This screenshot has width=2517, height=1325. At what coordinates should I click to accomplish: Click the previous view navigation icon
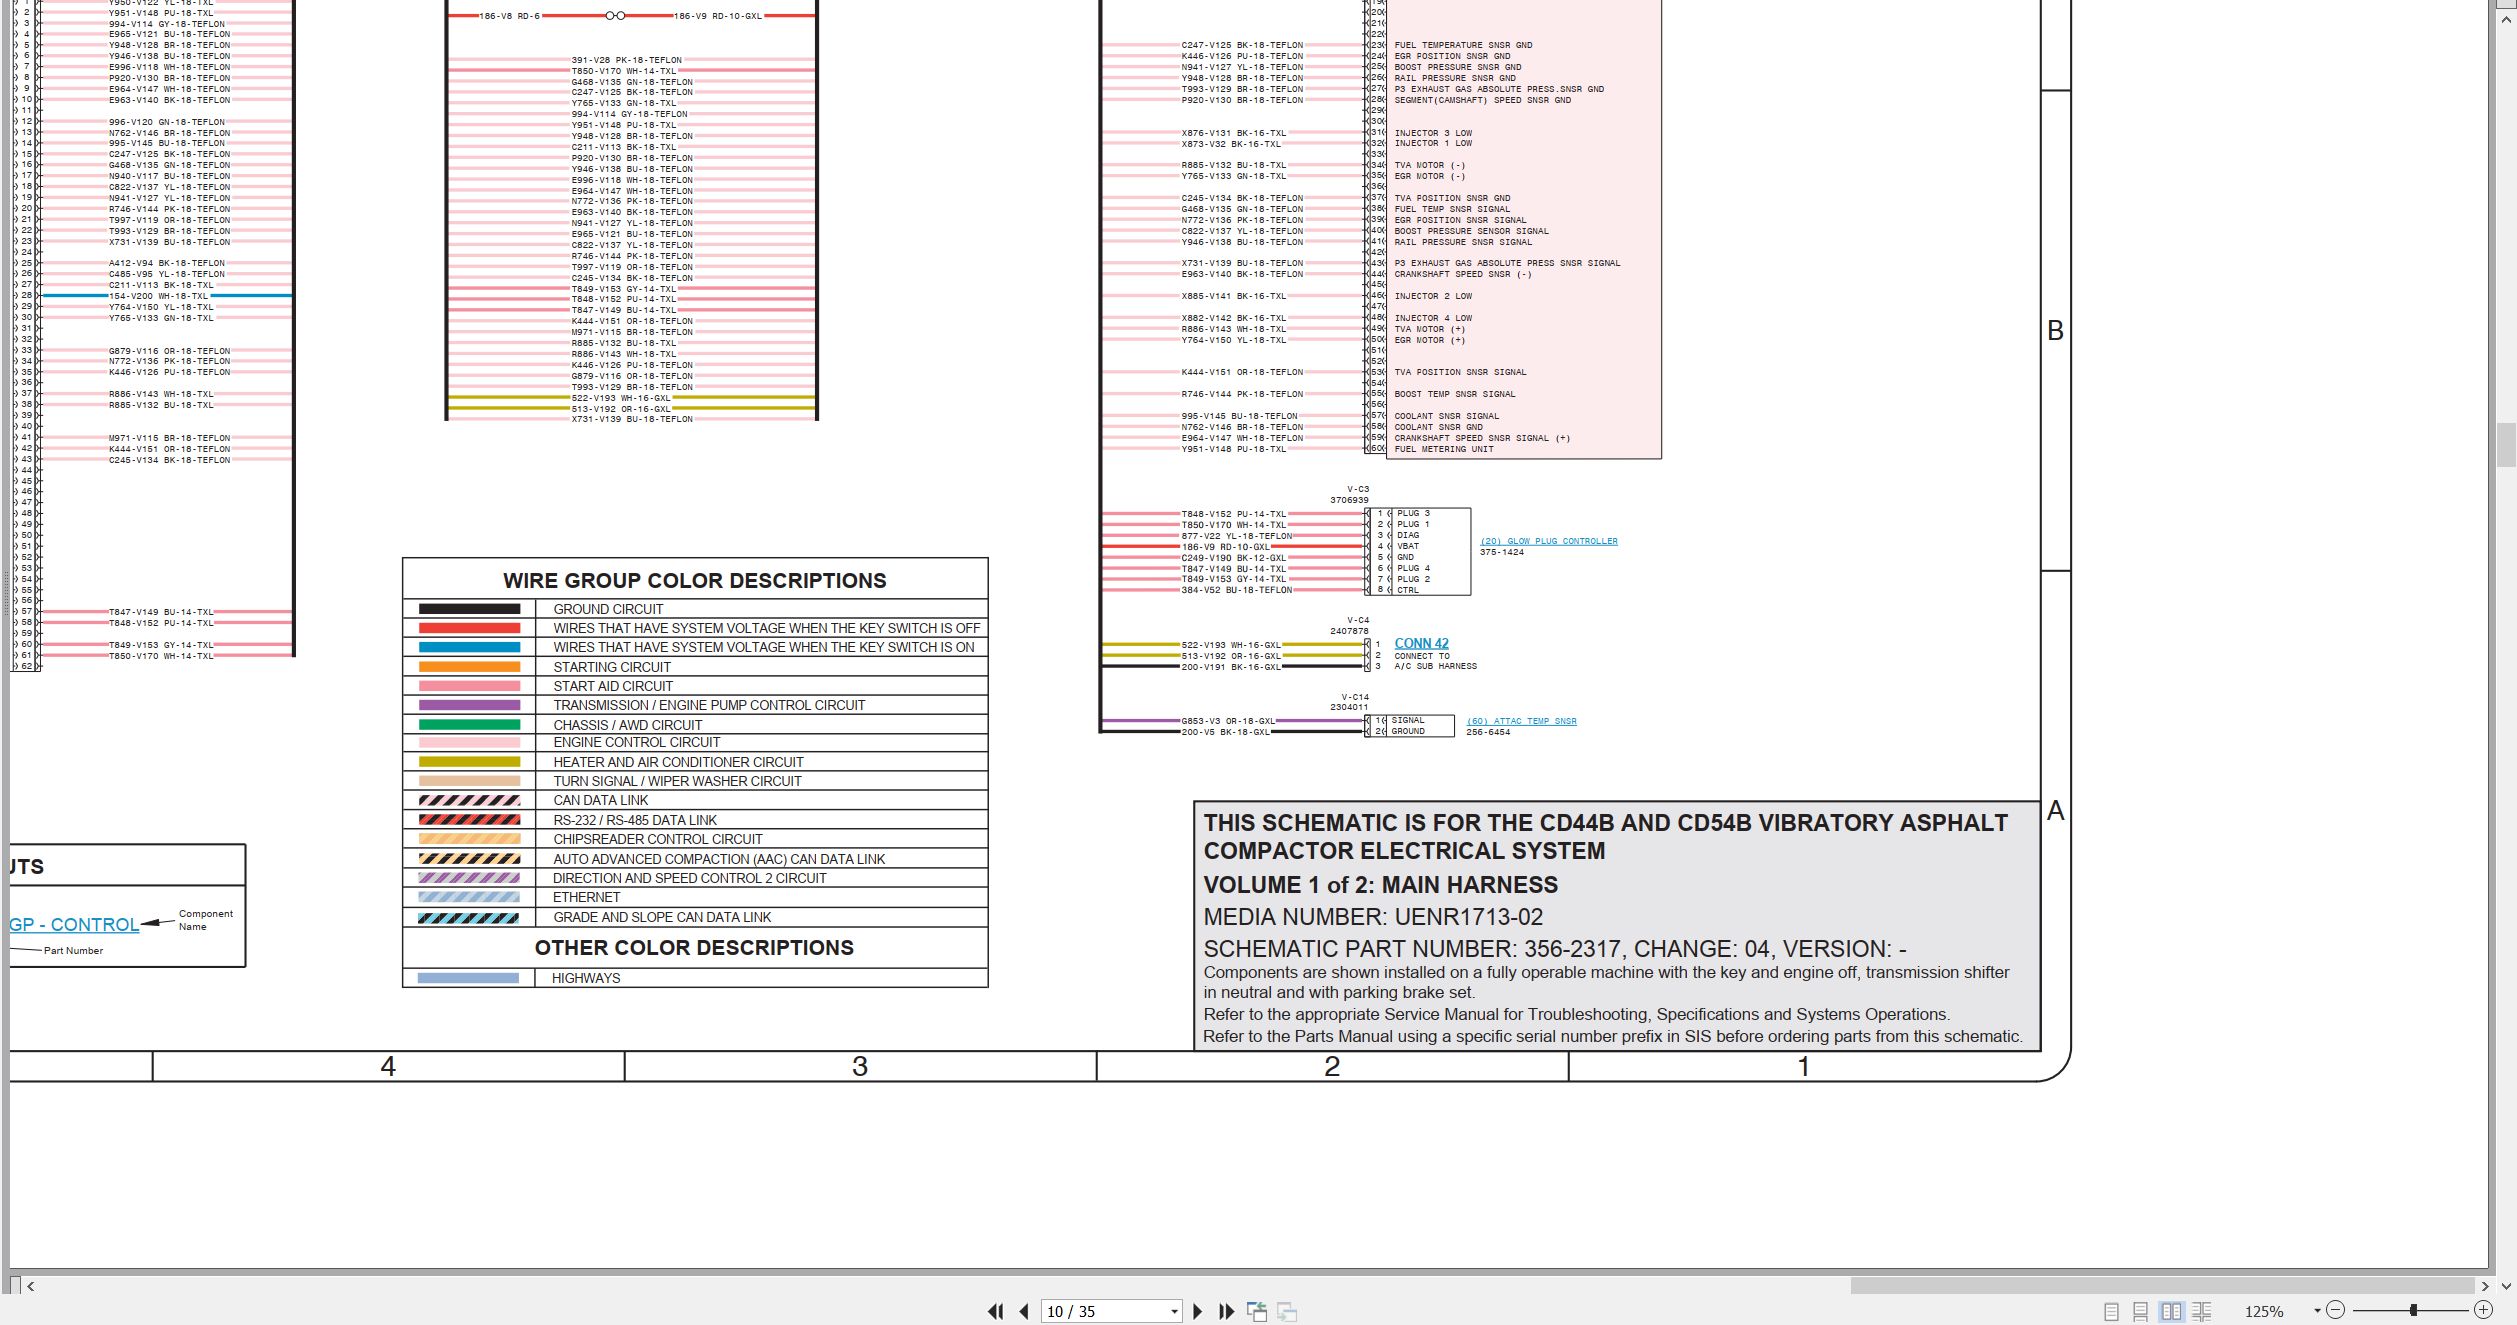1257,1311
